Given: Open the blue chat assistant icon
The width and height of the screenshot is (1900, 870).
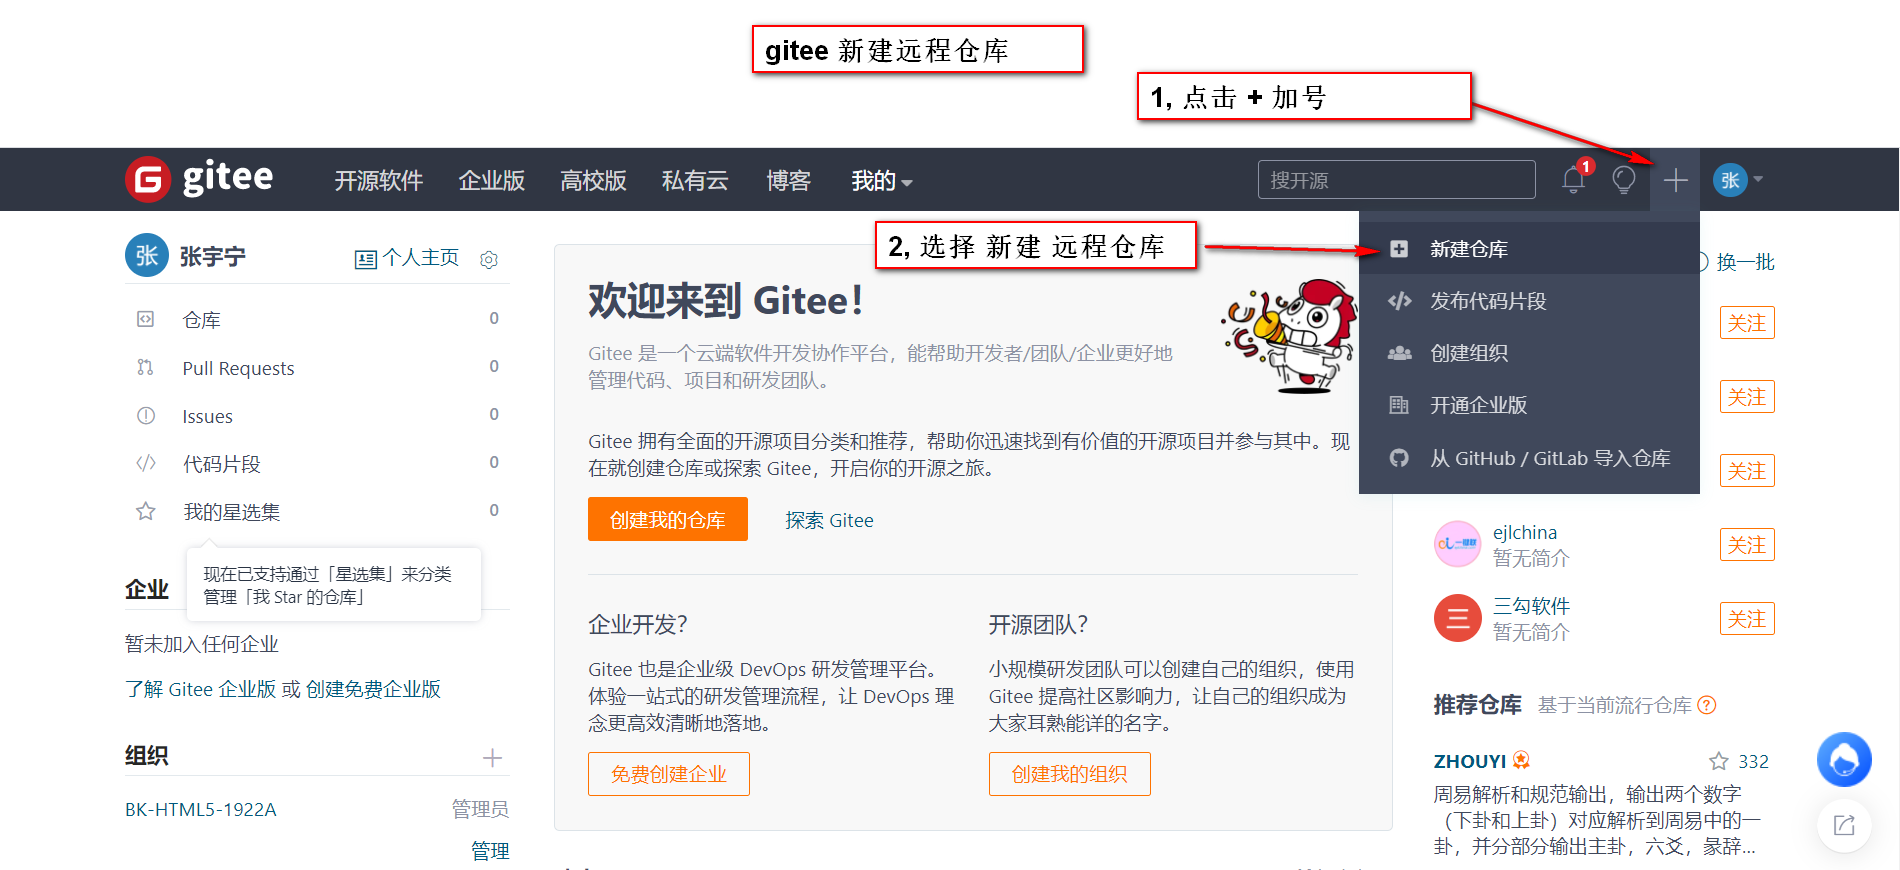Looking at the screenshot, I should pyautogui.click(x=1844, y=760).
